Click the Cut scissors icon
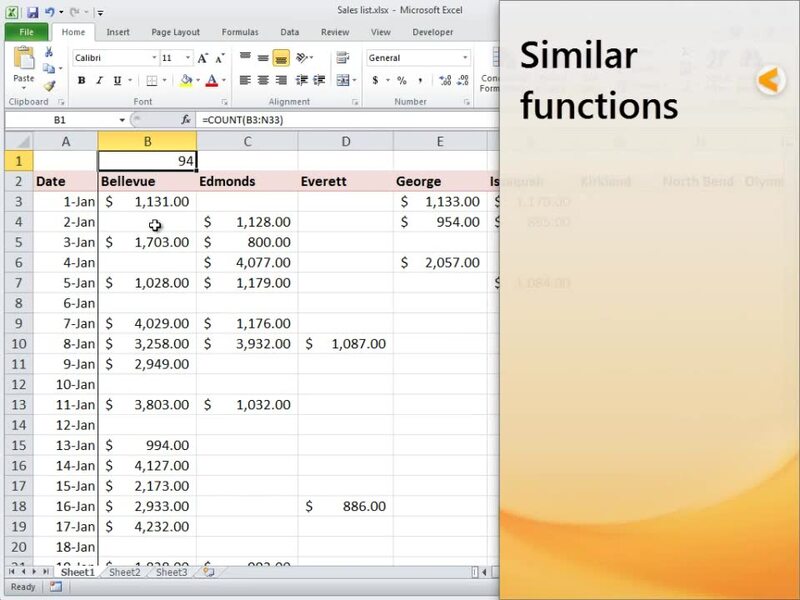This screenshot has width=800, height=600. [x=49, y=52]
